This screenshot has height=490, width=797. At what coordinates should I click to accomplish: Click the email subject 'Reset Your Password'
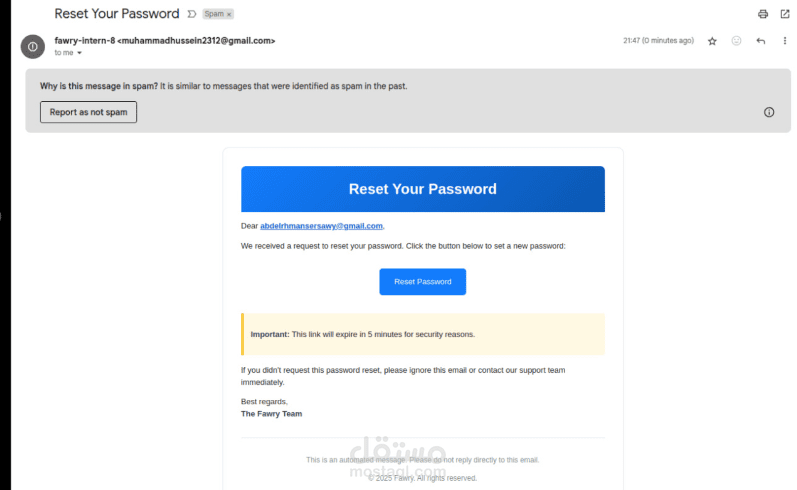[117, 14]
